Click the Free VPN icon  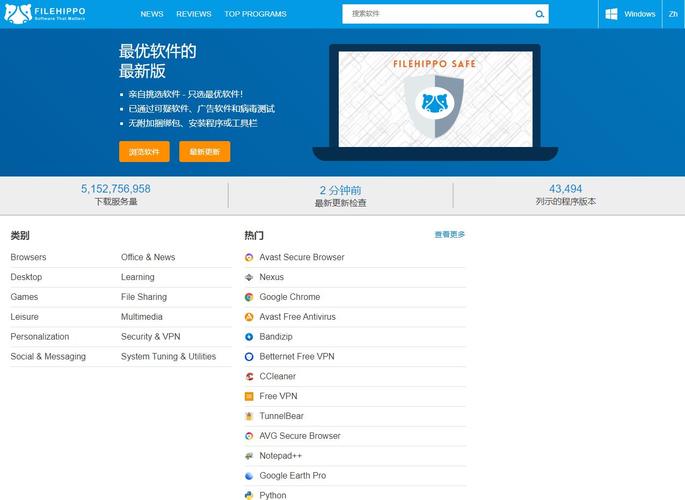249,397
